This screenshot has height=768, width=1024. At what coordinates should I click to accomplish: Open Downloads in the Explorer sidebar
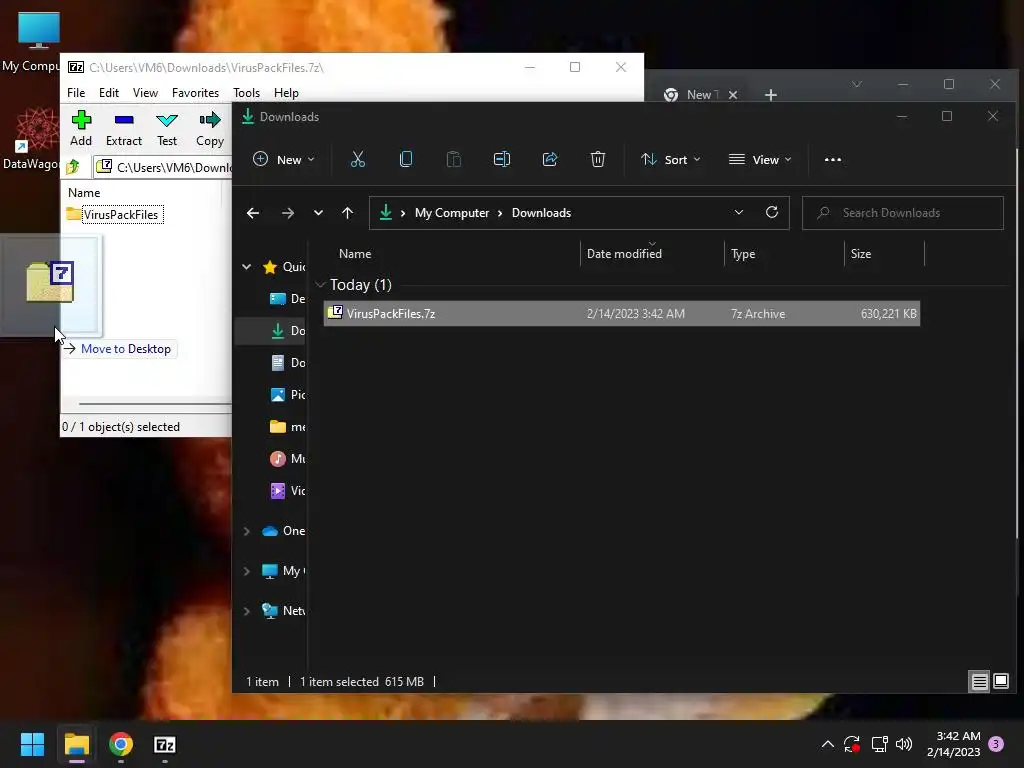pyautogui.click(x=287, y=330)
